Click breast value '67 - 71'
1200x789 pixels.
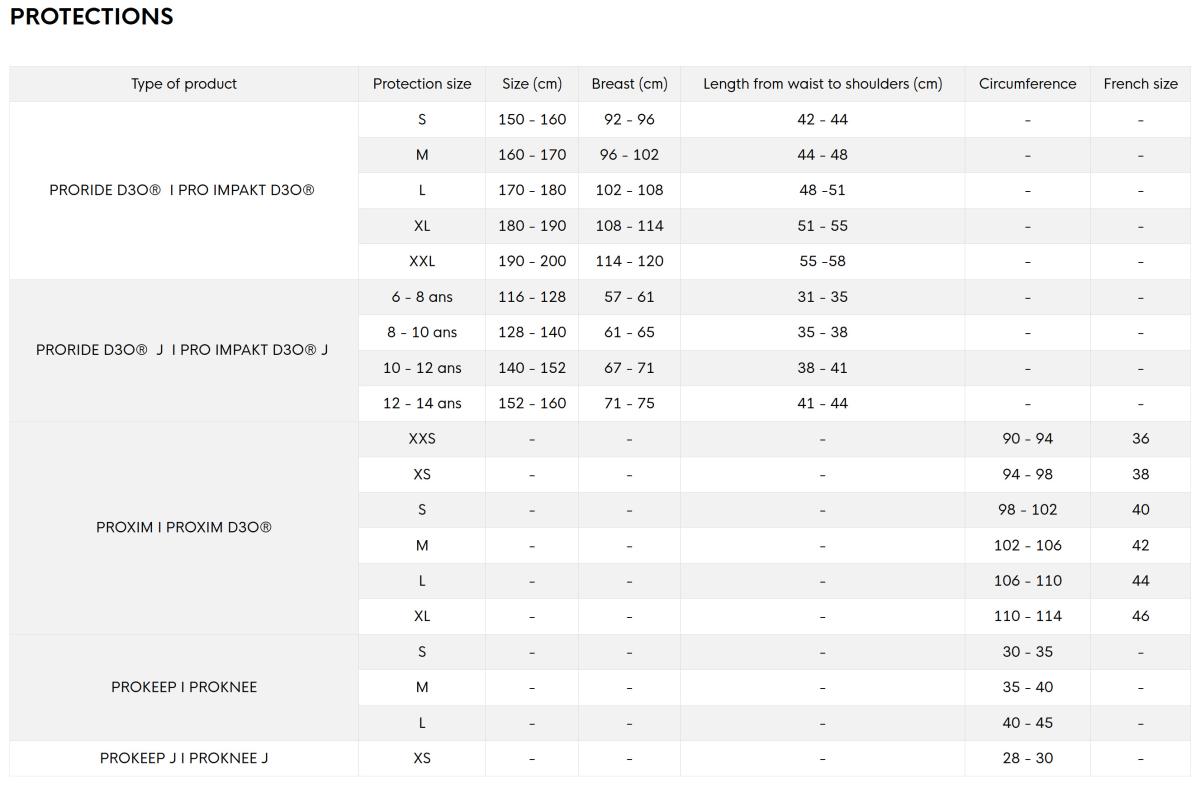(x=629, y=368)
